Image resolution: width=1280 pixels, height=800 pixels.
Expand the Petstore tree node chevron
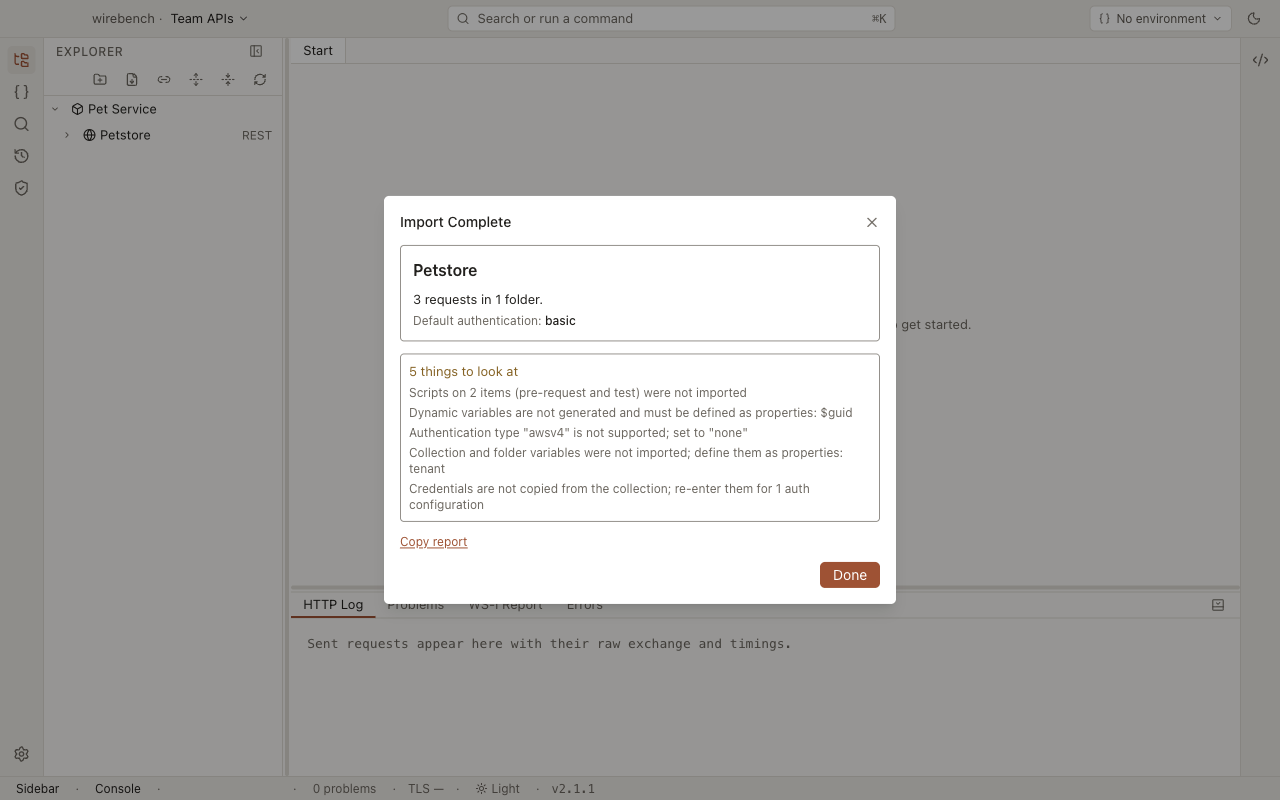tap(67, 135)
